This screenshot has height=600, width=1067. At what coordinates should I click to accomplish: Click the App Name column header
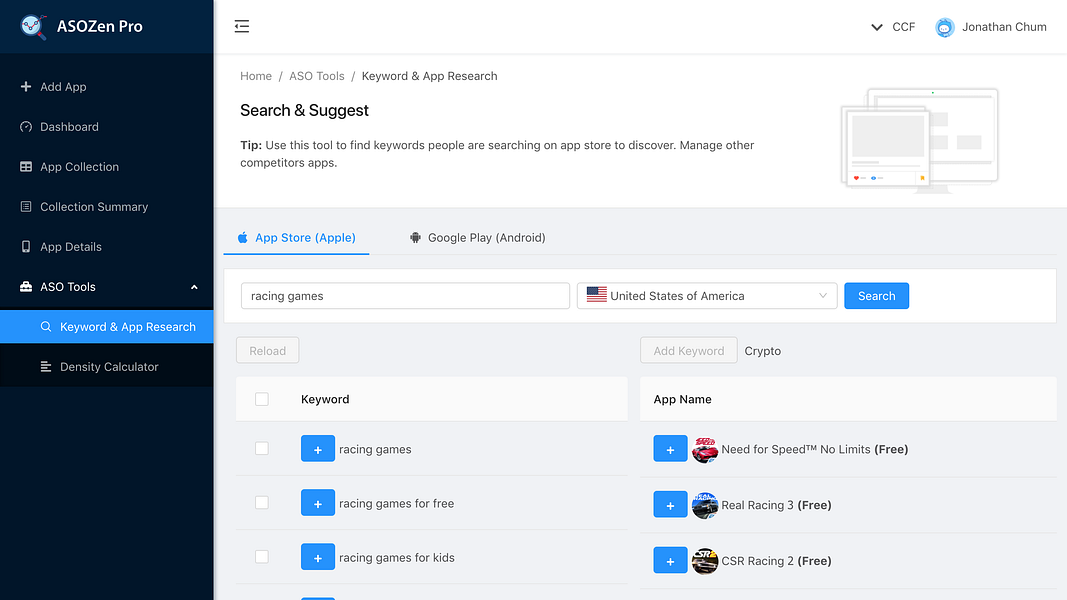click(x=683, y=399)
